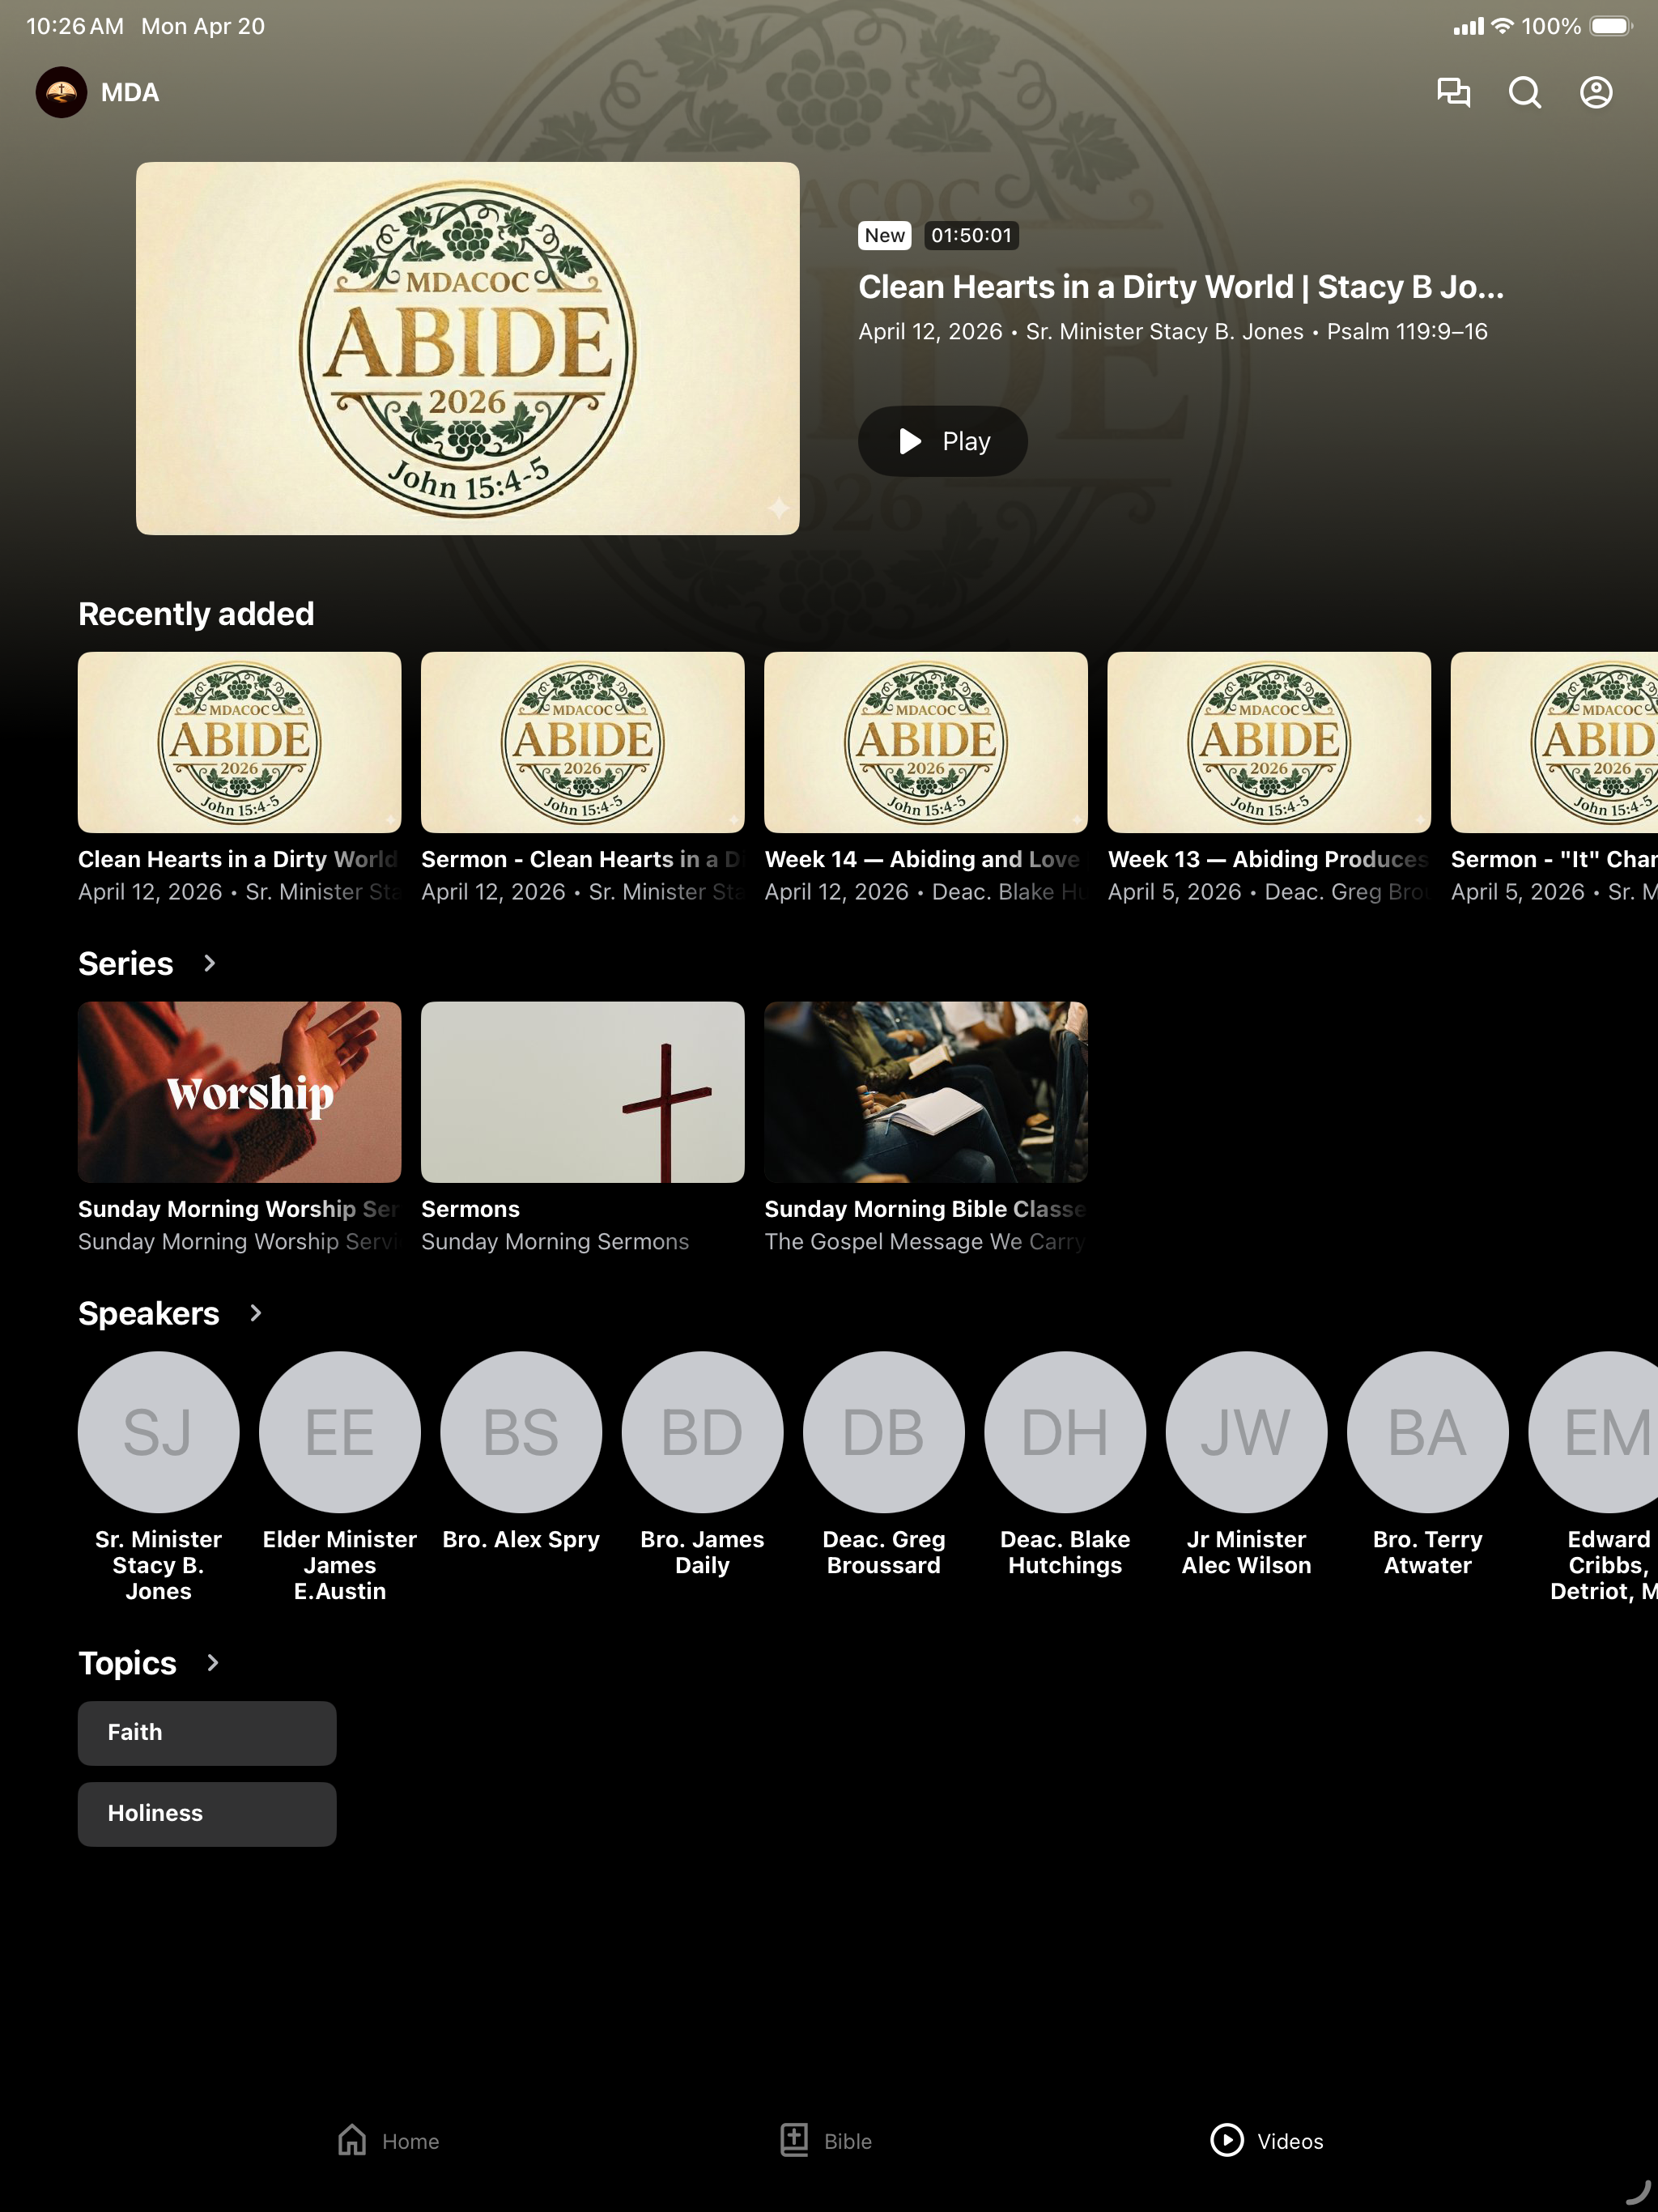
Task: Tap Bro. Alex Spry name
Action: click(521, 1540)
